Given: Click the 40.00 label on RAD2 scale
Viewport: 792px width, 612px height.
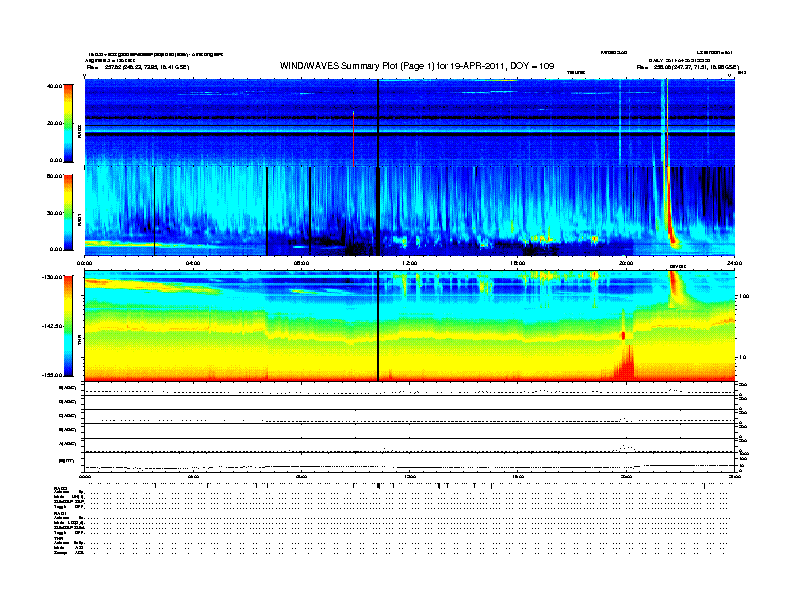Looking at the screenshot, I should [54, 86].
